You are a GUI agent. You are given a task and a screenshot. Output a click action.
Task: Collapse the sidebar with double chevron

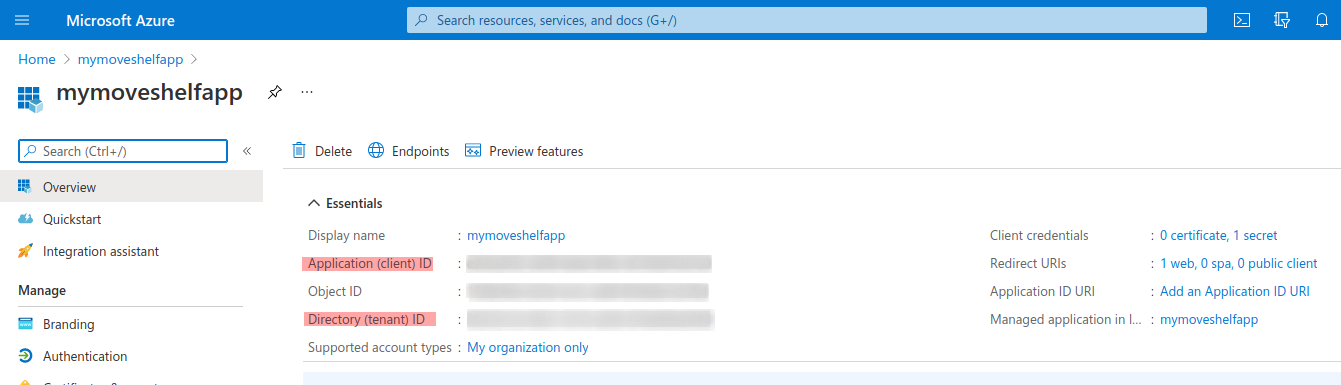(247, 151)
